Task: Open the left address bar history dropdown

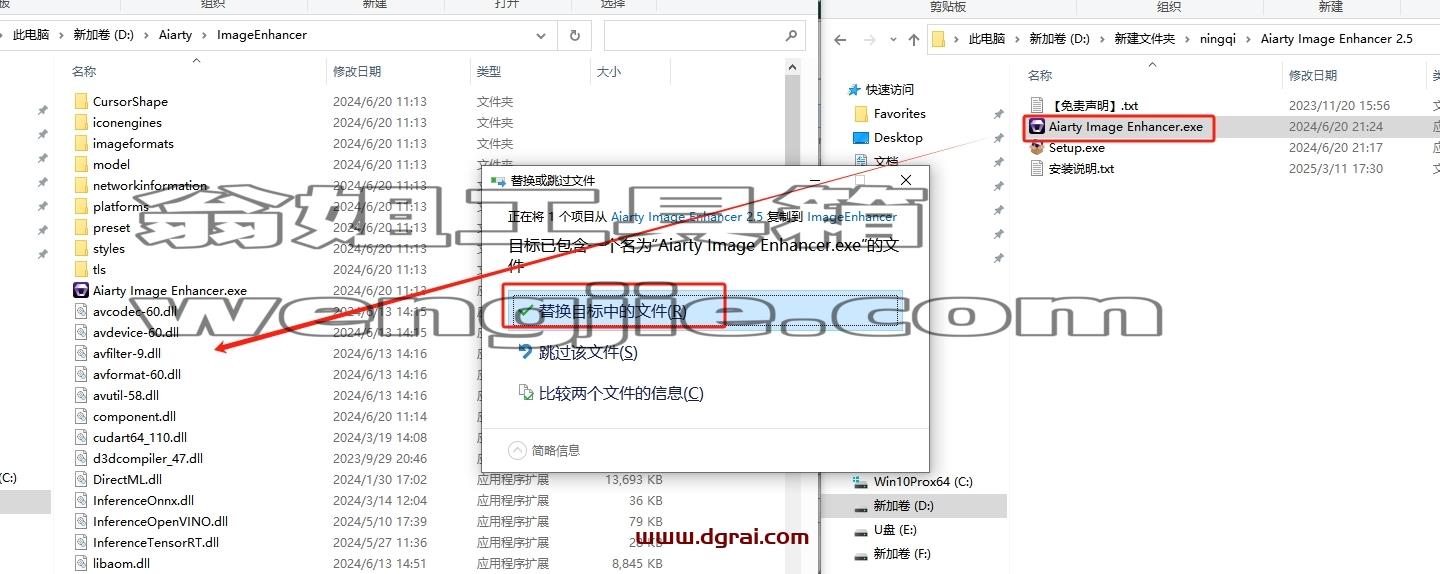Action: (x=541, y=35)
